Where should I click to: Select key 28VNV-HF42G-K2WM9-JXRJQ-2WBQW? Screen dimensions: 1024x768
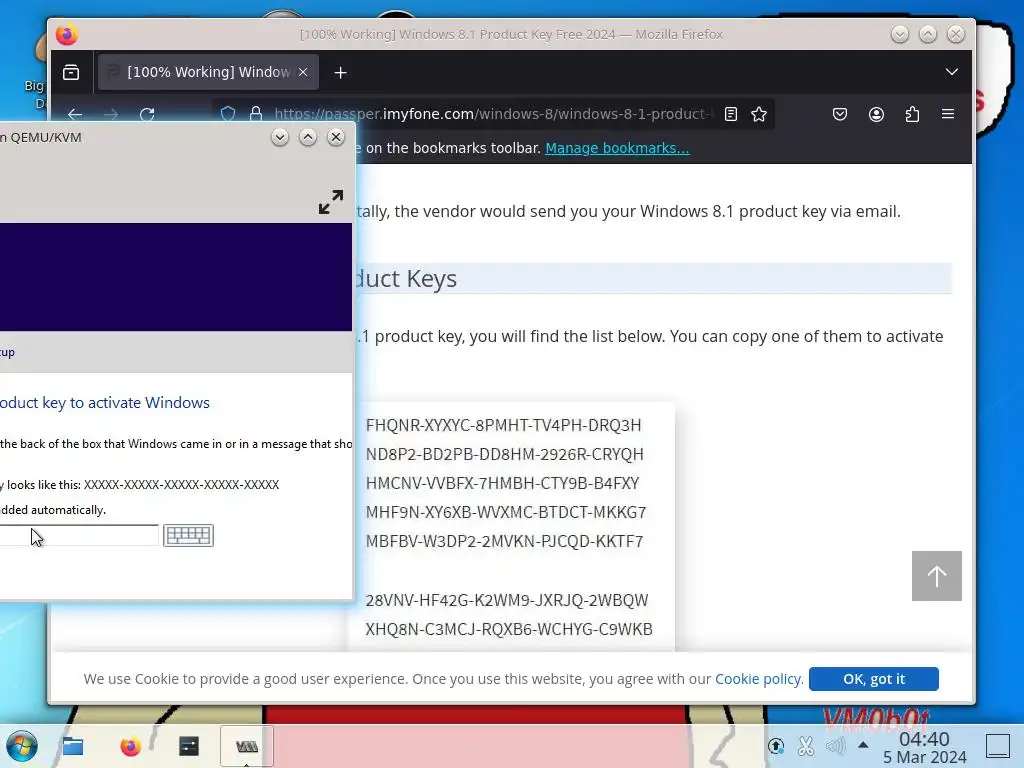click(507, 600)
